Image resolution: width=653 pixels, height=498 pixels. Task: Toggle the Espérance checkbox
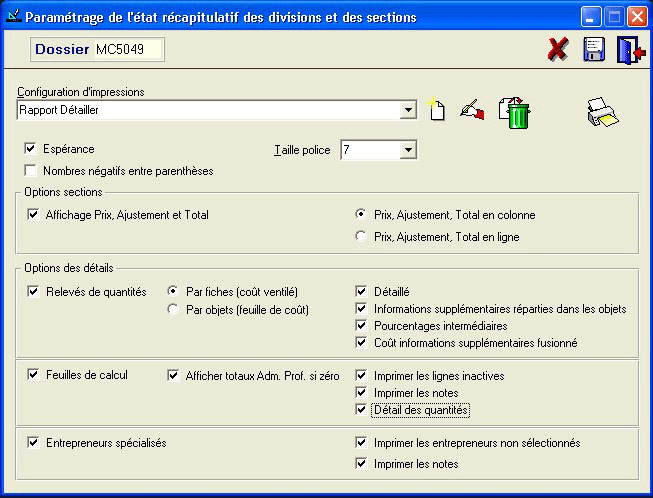click(x=31, y=149)
